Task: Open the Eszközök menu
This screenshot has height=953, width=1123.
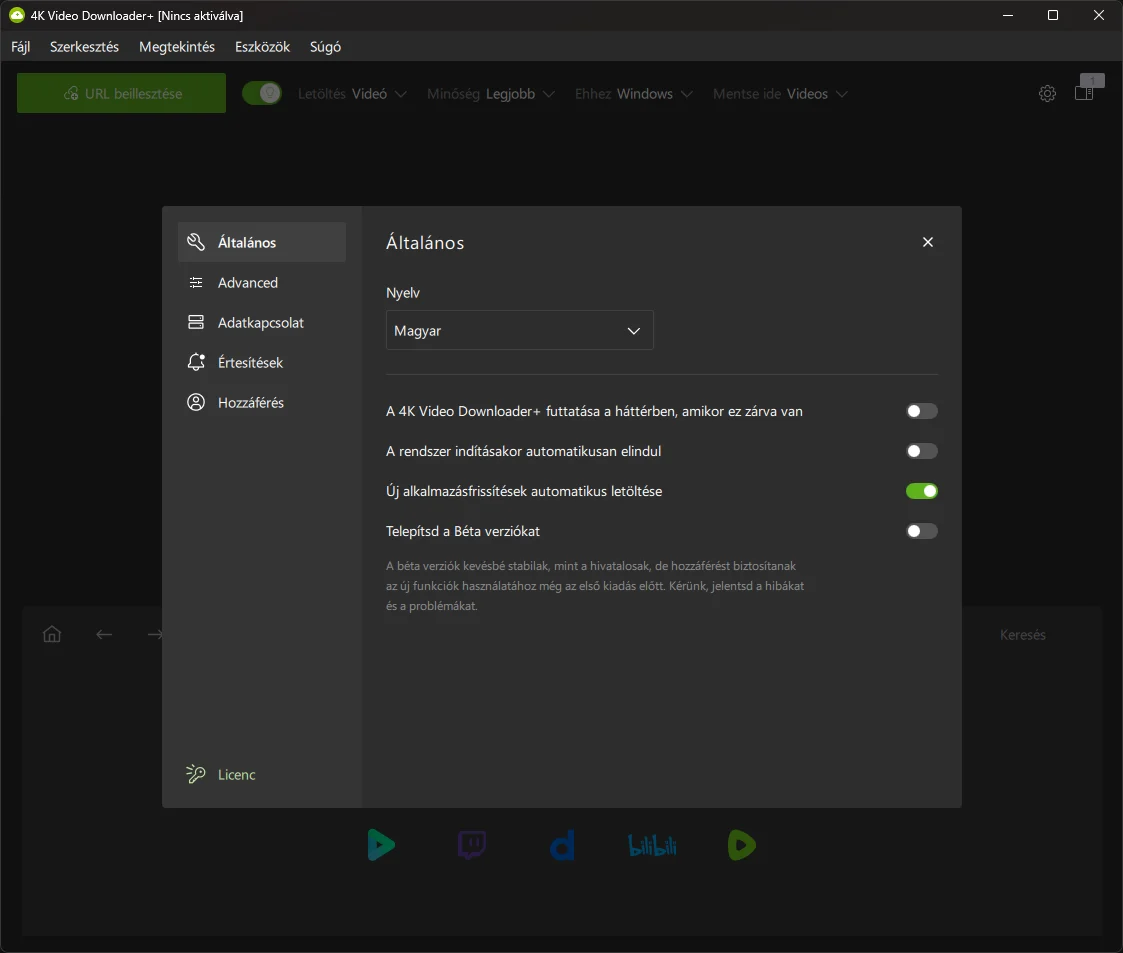Action: 262,47
